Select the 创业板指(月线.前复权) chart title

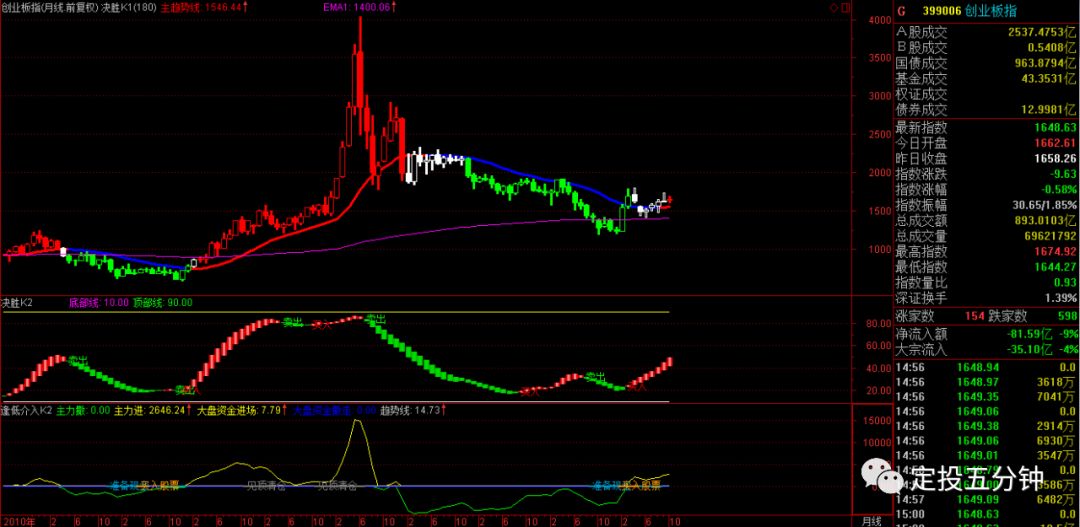tap(50, 8)
